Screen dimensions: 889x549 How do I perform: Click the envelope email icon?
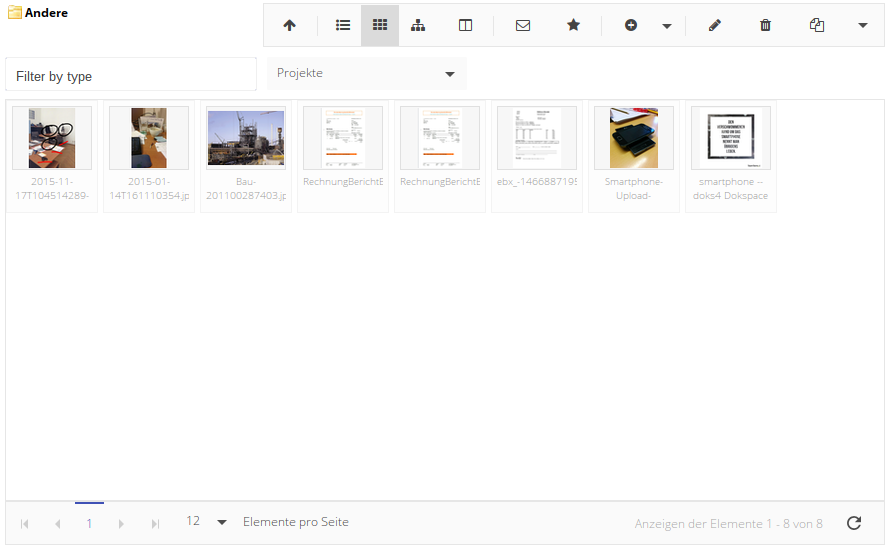point(523,26)
